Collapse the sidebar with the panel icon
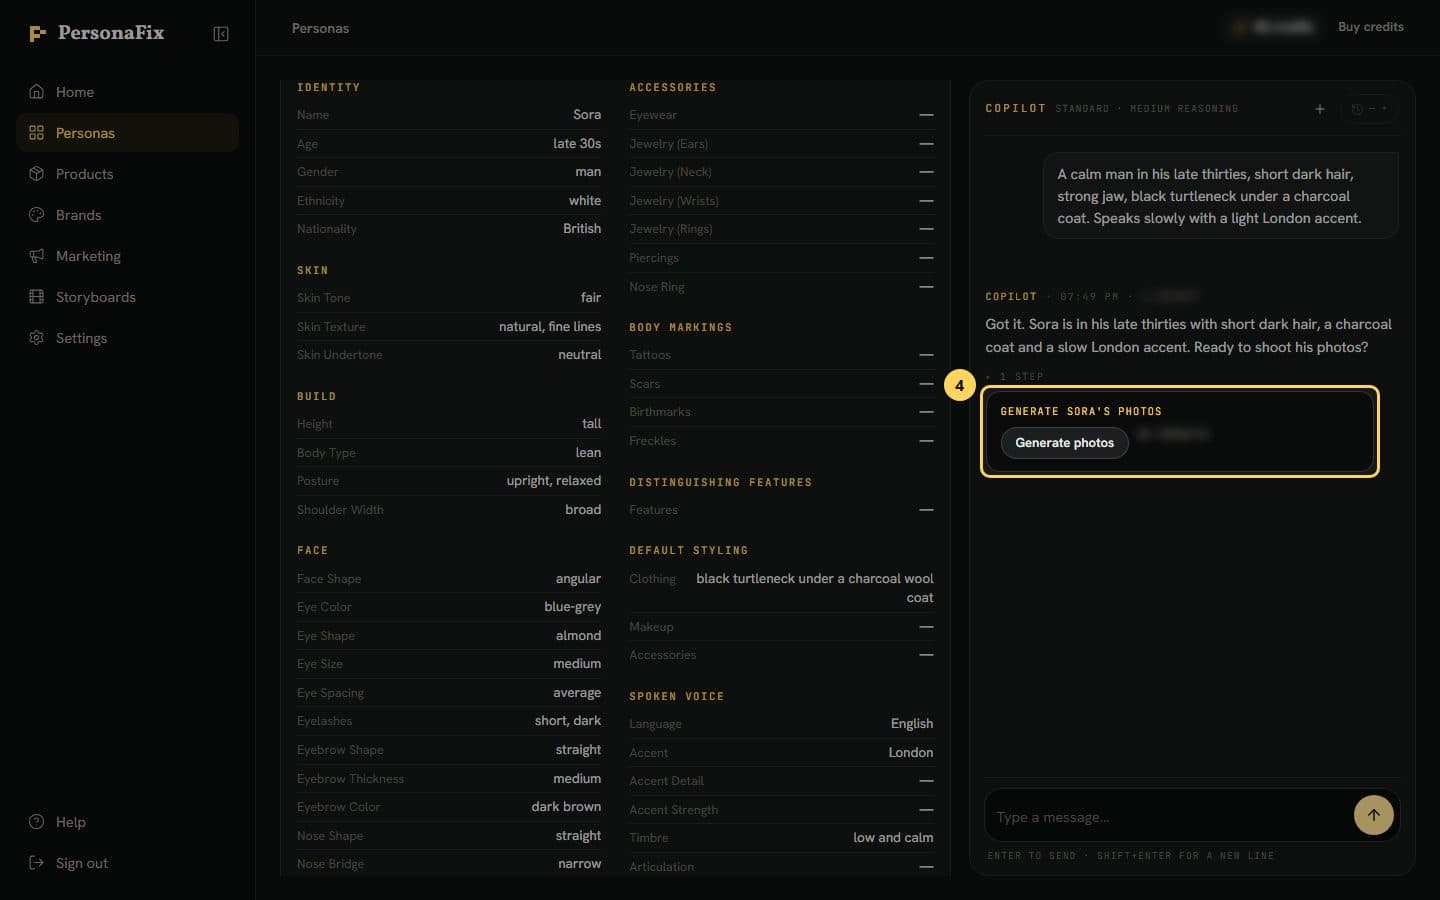Viewport: 1440px width, 900px height. (x=221, y=34)
